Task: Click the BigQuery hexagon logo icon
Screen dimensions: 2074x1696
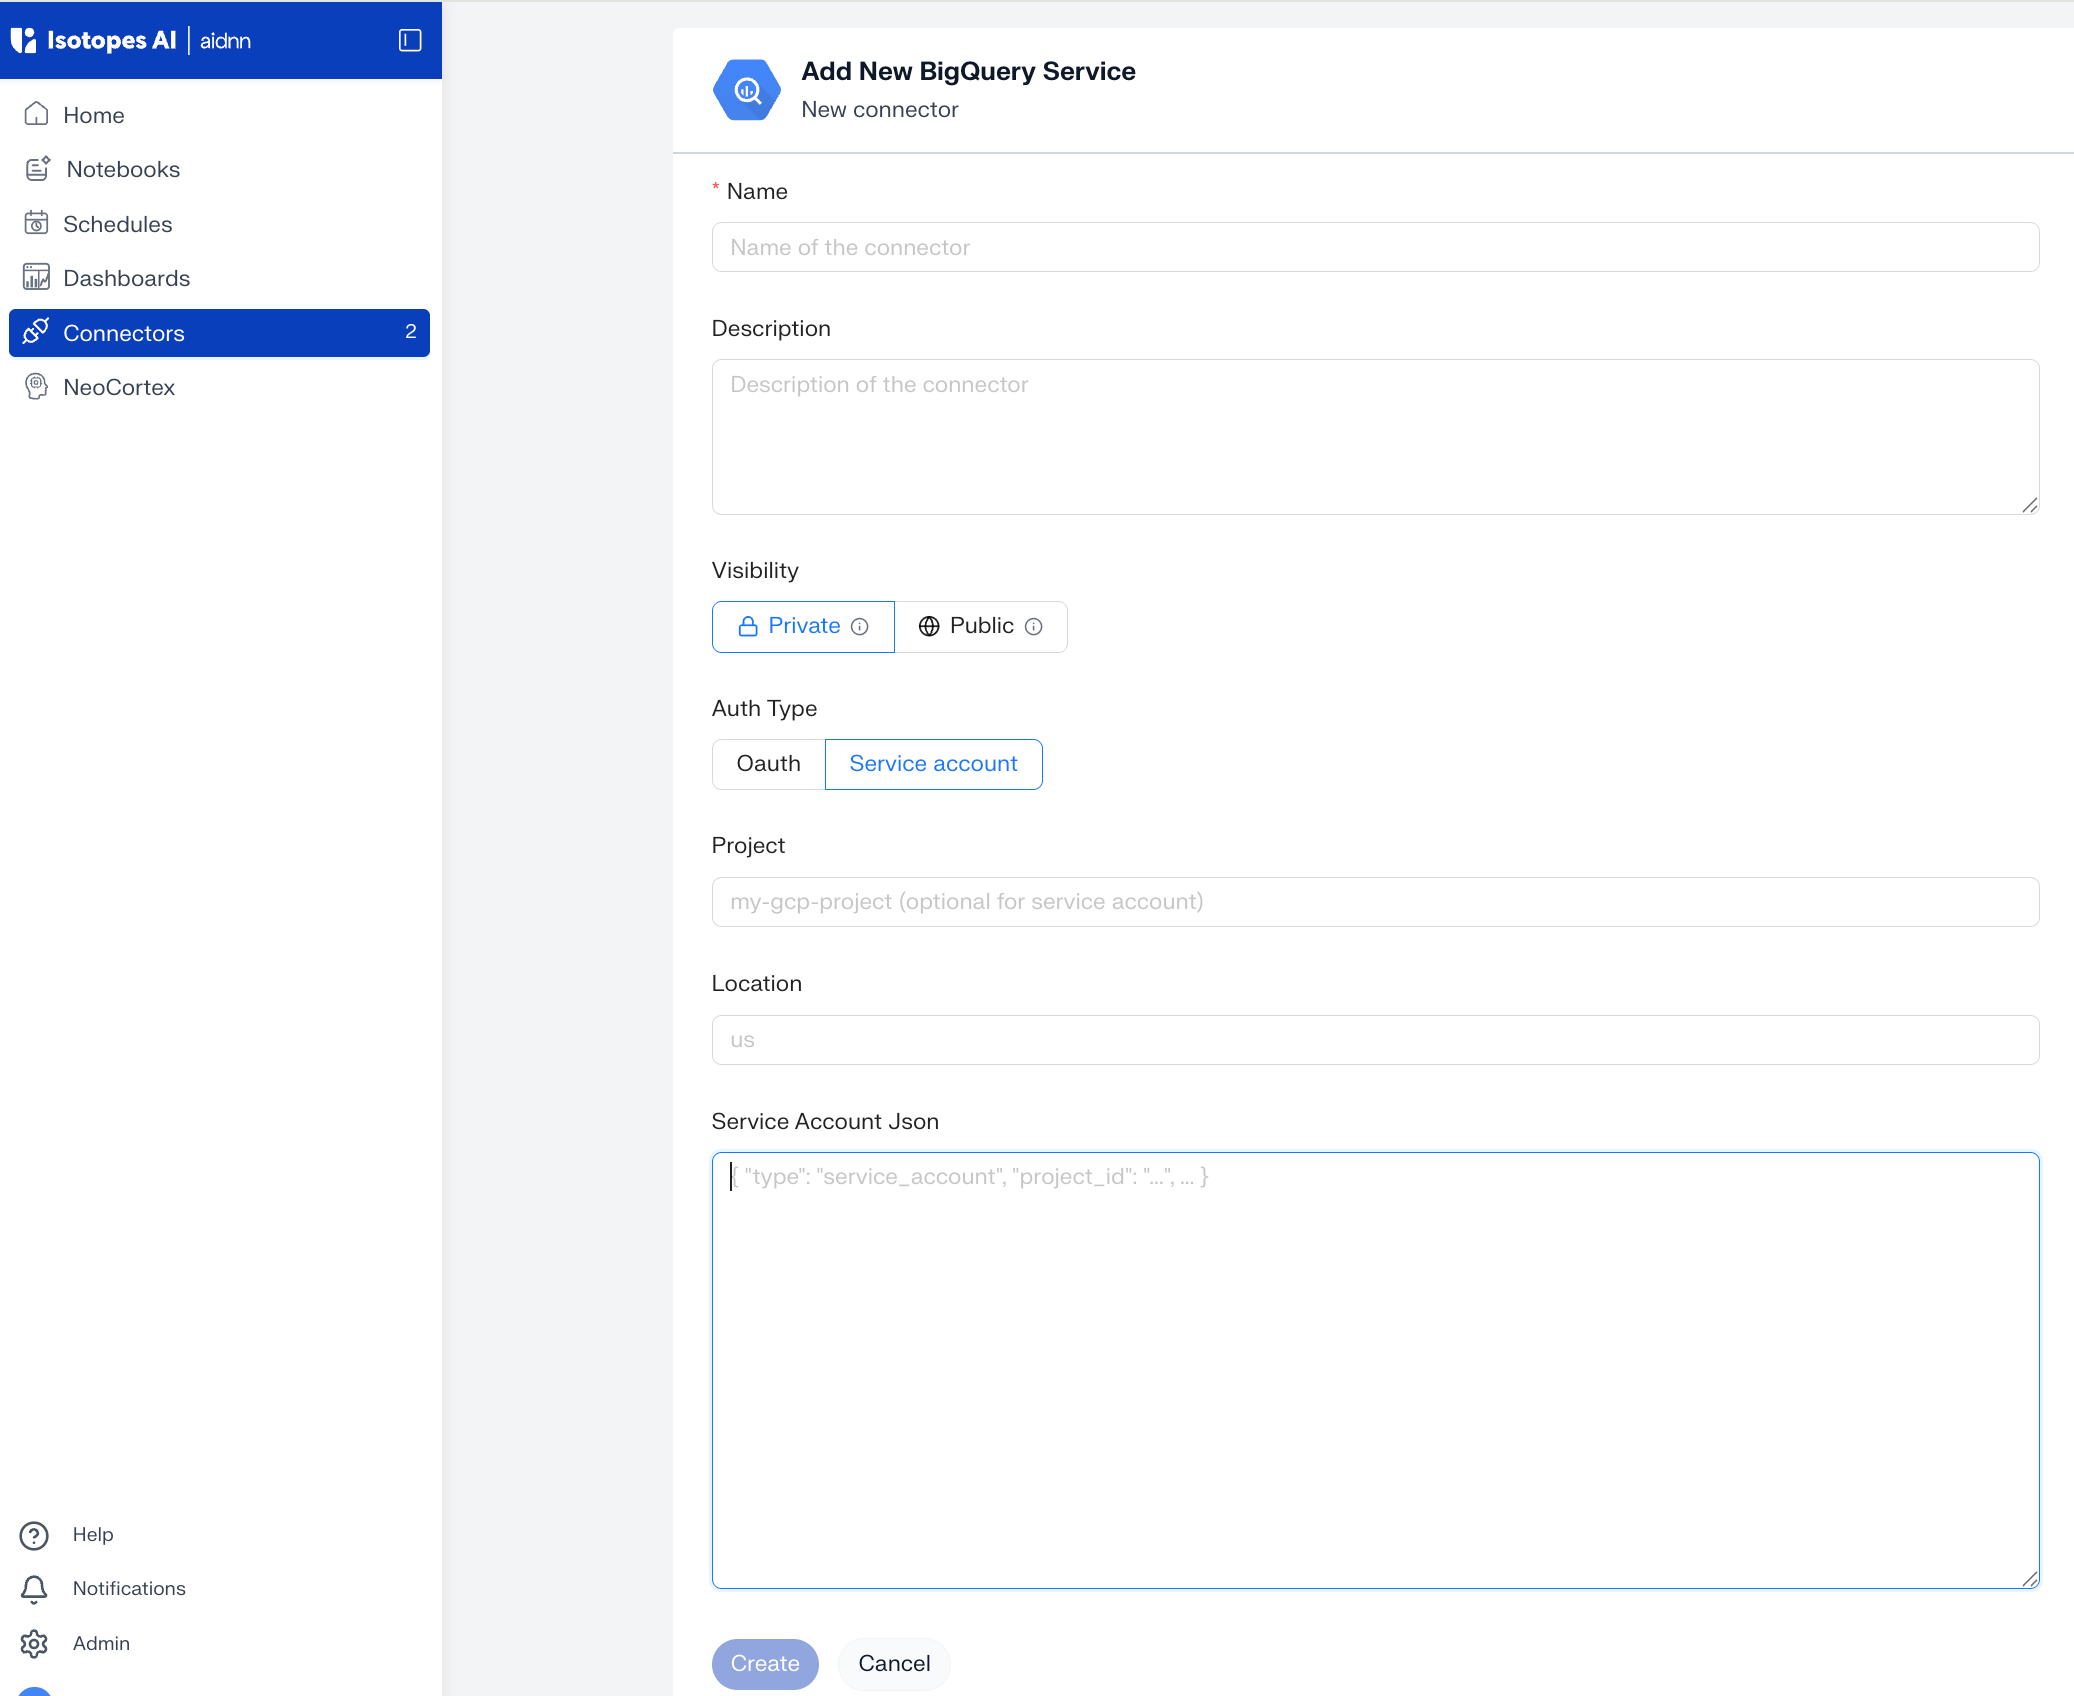Action: 746,90
